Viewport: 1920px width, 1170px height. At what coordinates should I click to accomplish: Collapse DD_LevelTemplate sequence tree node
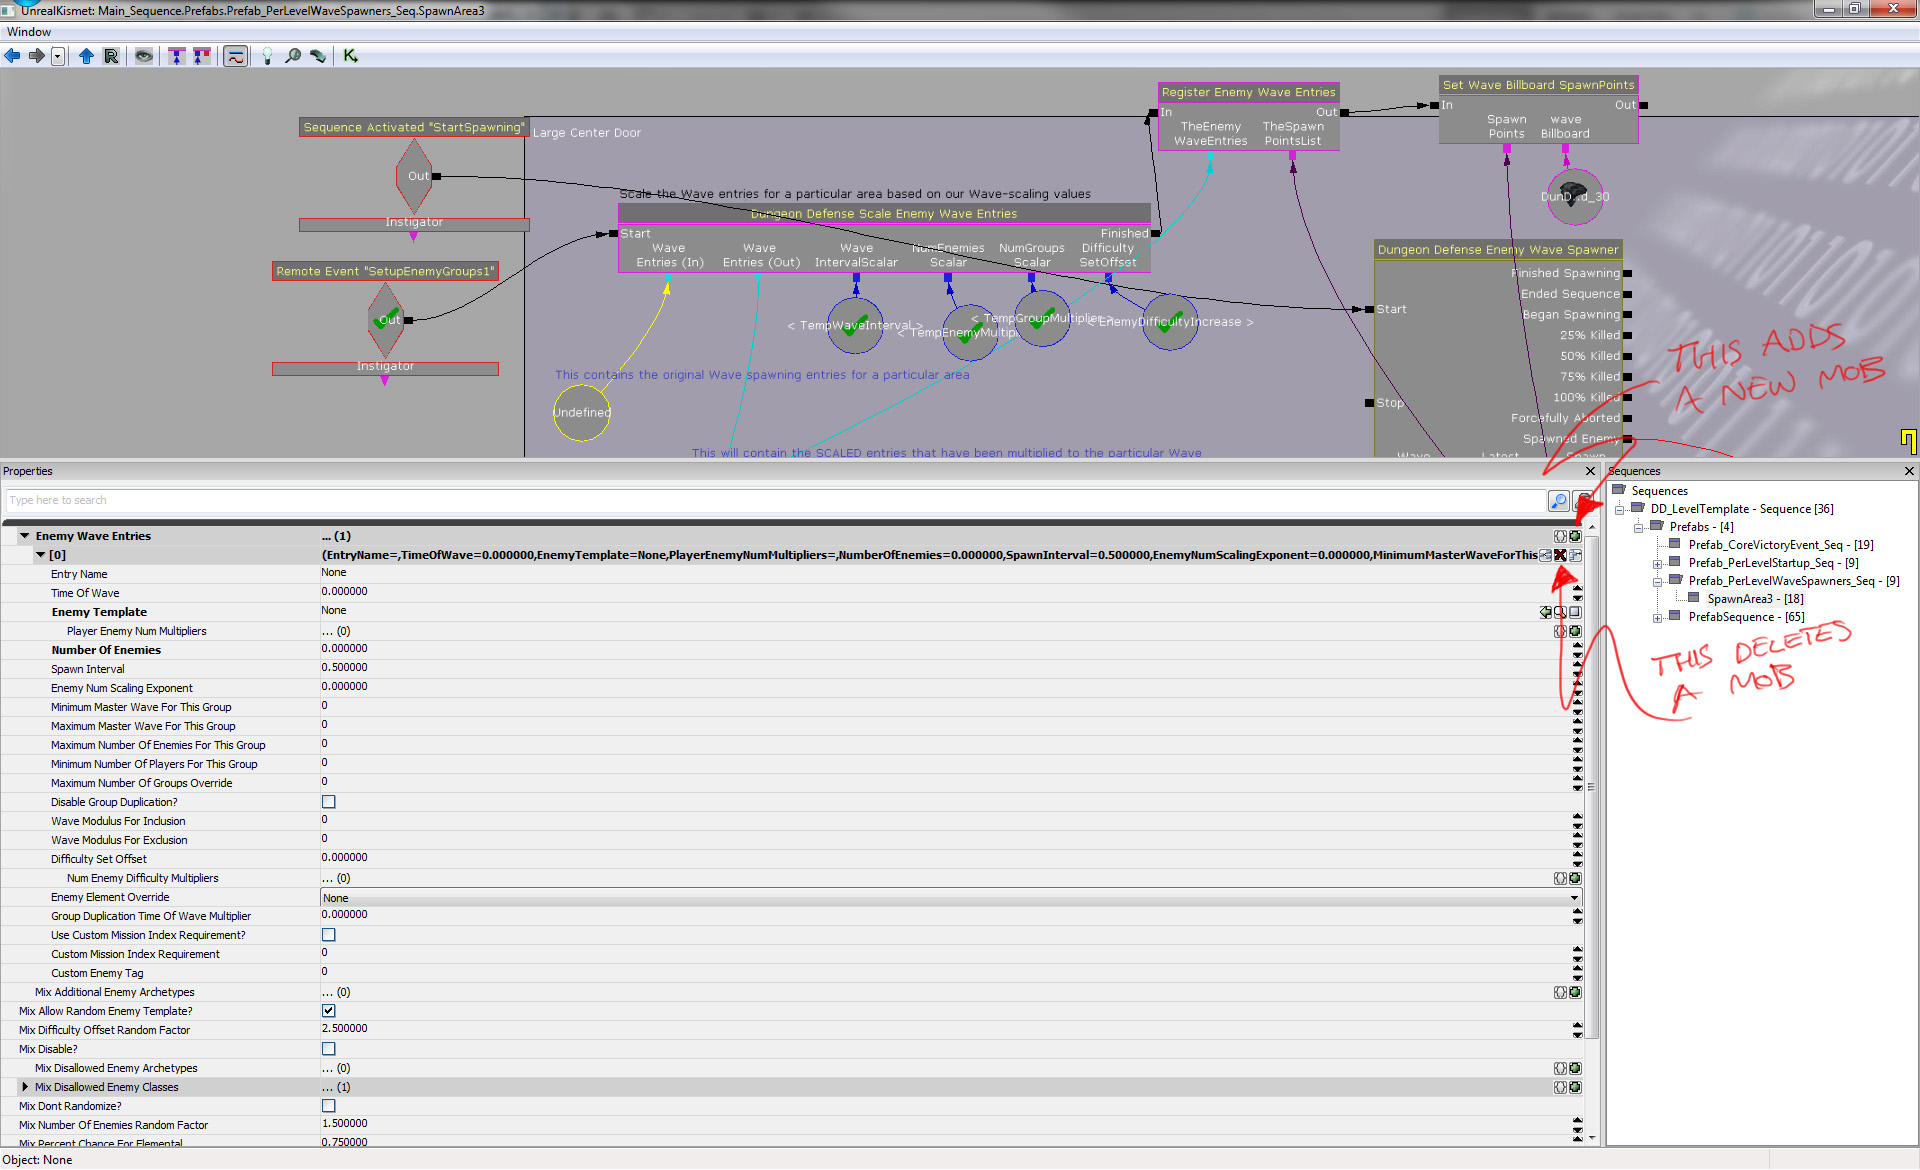[x=1620, y=510]
